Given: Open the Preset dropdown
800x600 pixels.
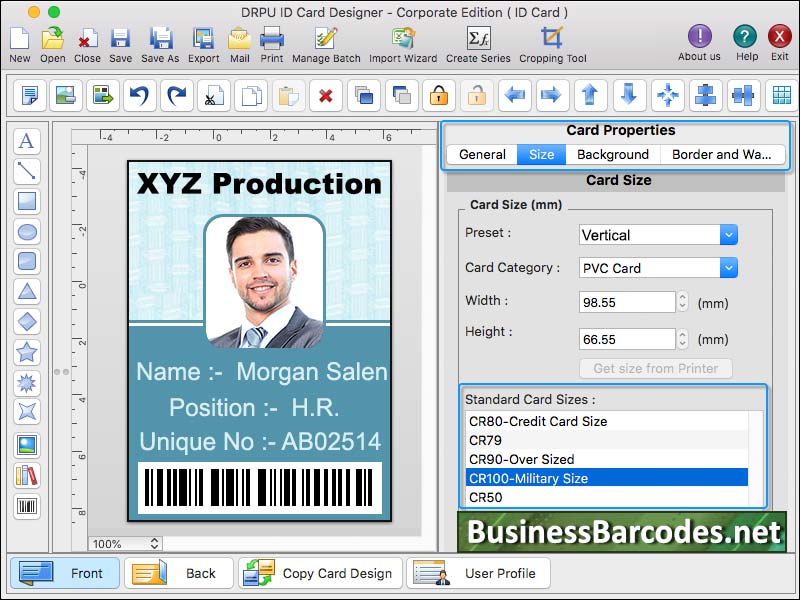Looking at the screenshot, I should [x=727, y=235].
